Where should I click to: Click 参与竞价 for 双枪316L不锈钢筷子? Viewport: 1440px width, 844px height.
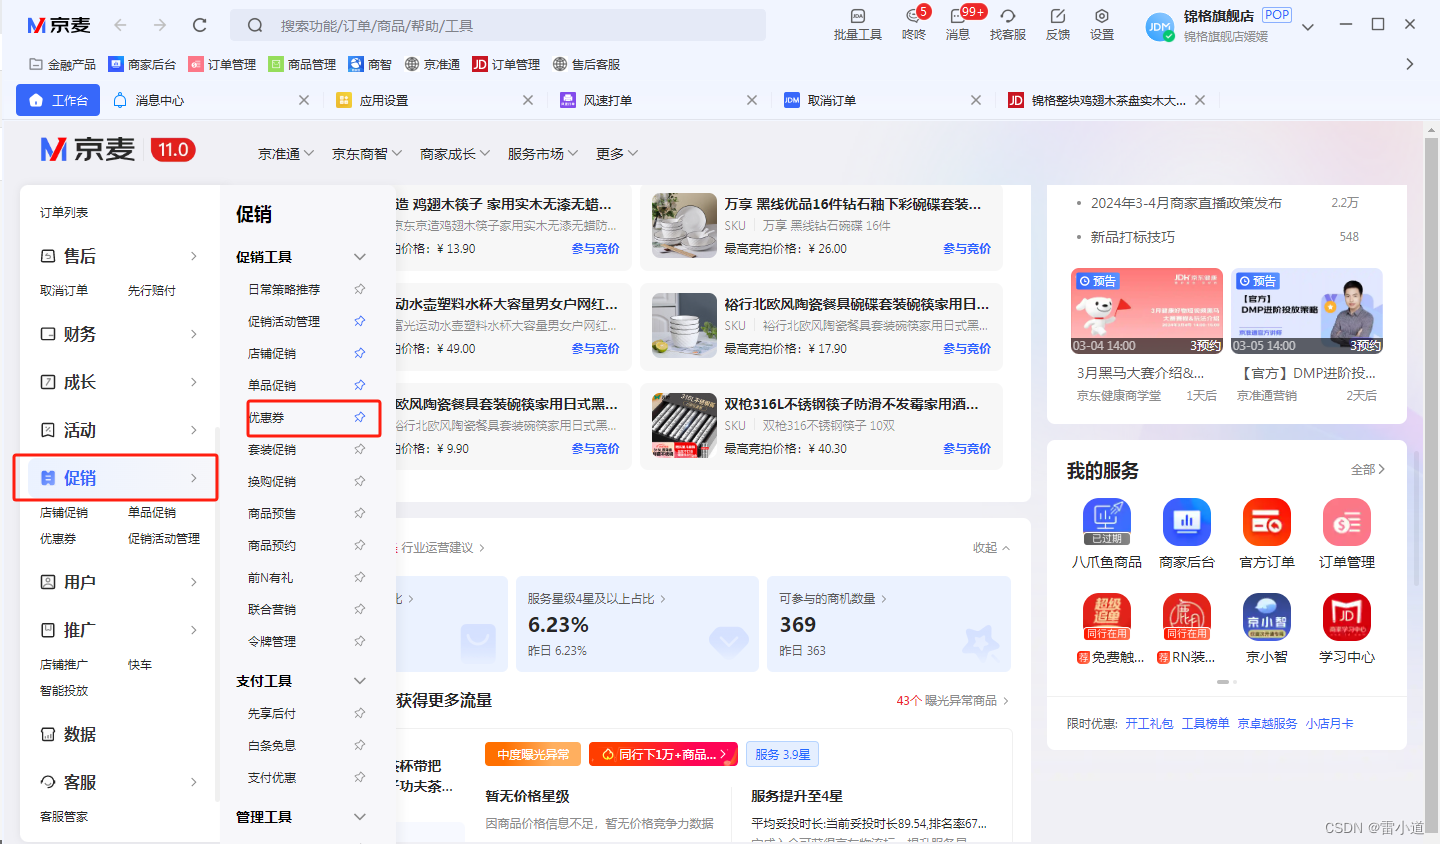click(x=967, y=449)
